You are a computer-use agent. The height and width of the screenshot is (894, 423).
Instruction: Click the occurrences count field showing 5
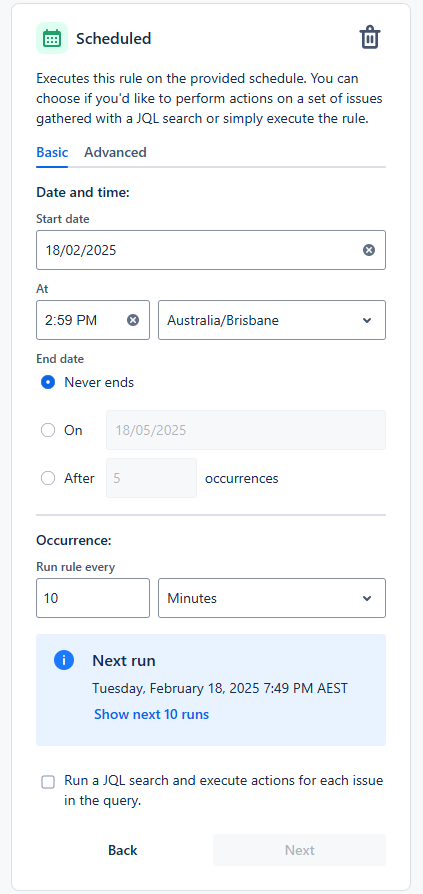click(151, 478)
